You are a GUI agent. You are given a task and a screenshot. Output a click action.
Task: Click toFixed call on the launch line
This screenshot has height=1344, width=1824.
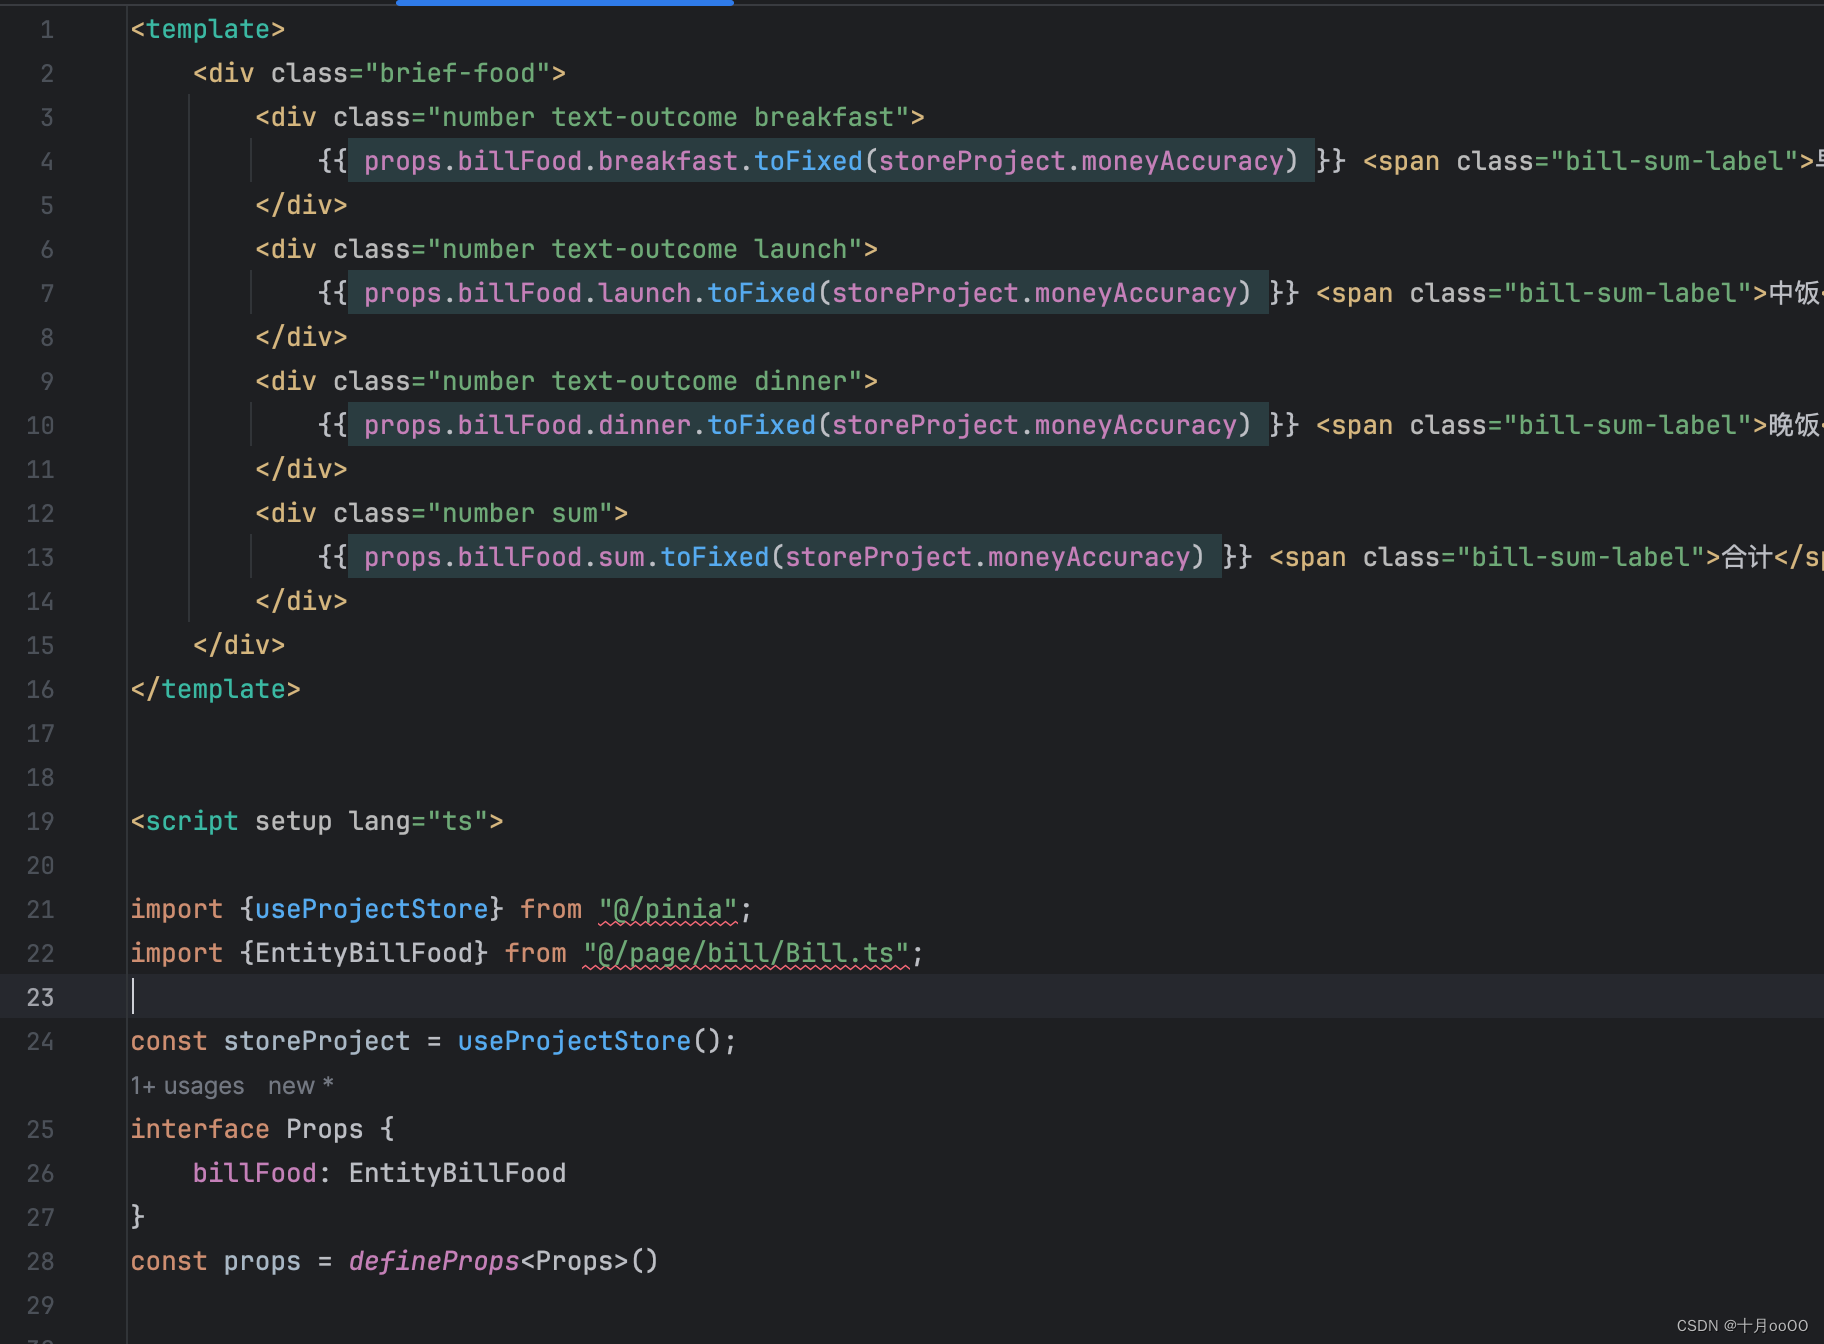pos(762,294)
